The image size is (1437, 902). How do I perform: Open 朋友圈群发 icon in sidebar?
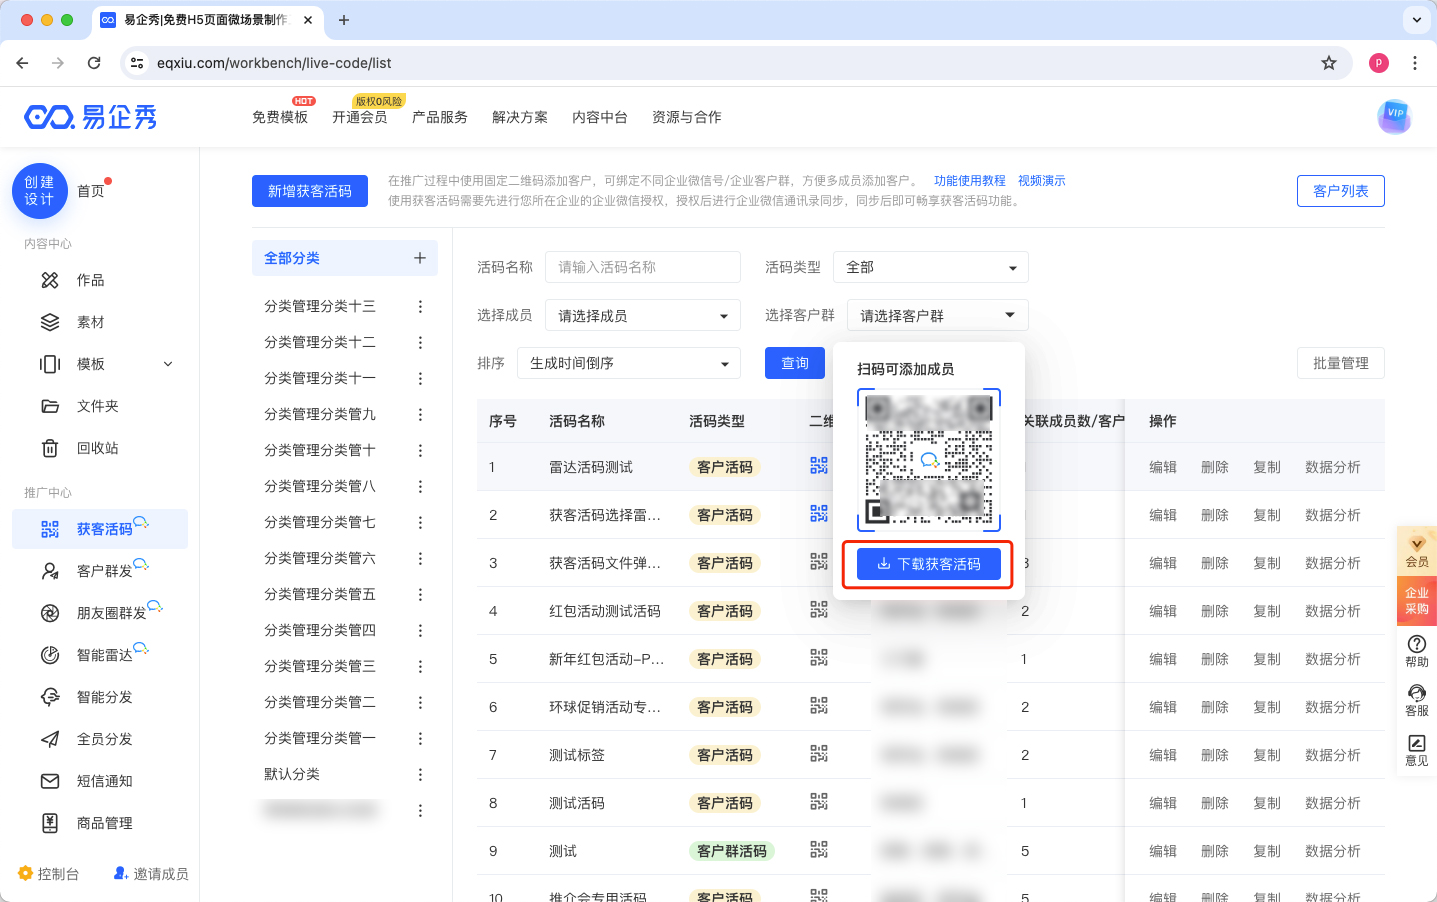pyautogui.click(x=50, y=613)
